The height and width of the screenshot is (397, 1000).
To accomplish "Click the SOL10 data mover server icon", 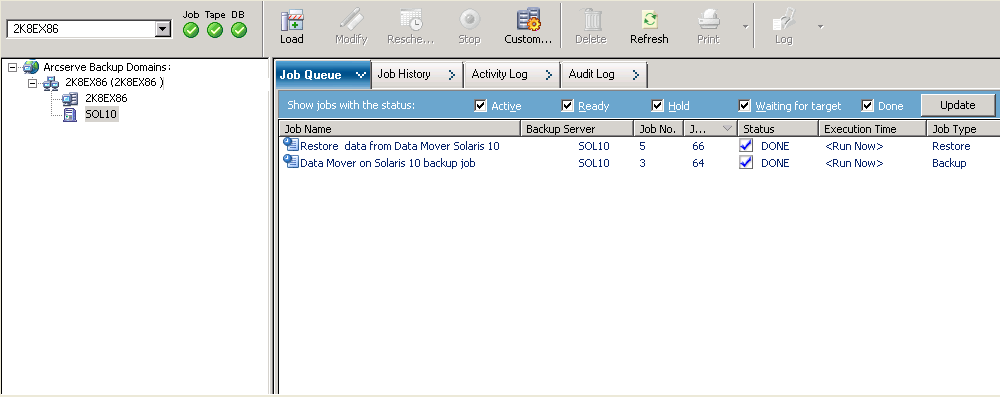I will pyautogui.click(x=70, y=115).
